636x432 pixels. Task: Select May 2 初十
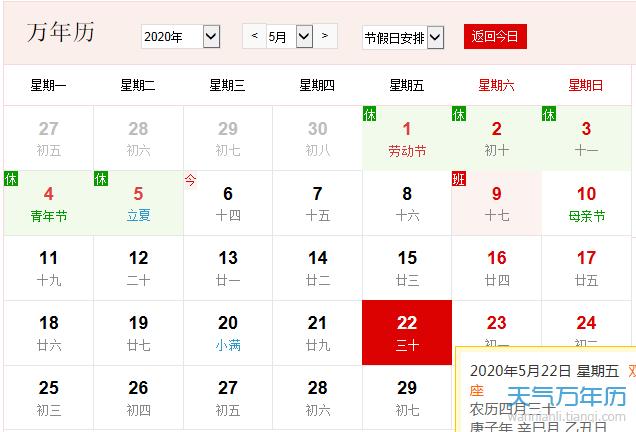[x=496, y=138]
